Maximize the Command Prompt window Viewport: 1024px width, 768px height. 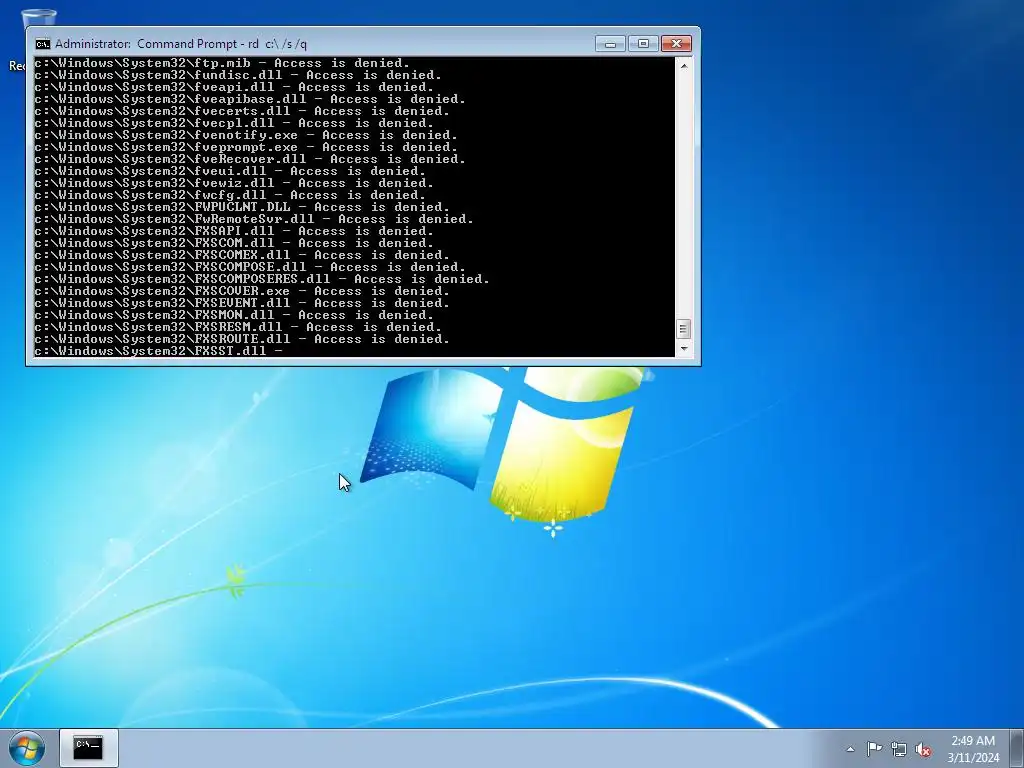(643, 44)
